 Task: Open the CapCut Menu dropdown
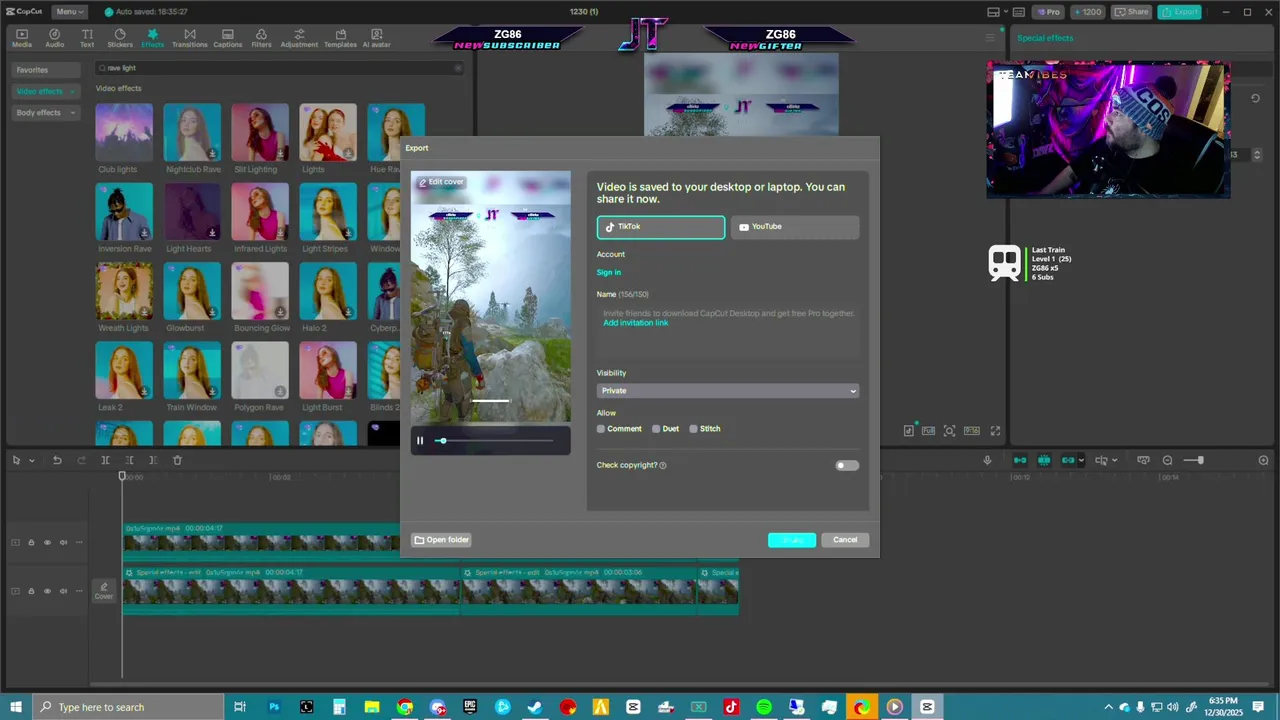tap(68, 12)
